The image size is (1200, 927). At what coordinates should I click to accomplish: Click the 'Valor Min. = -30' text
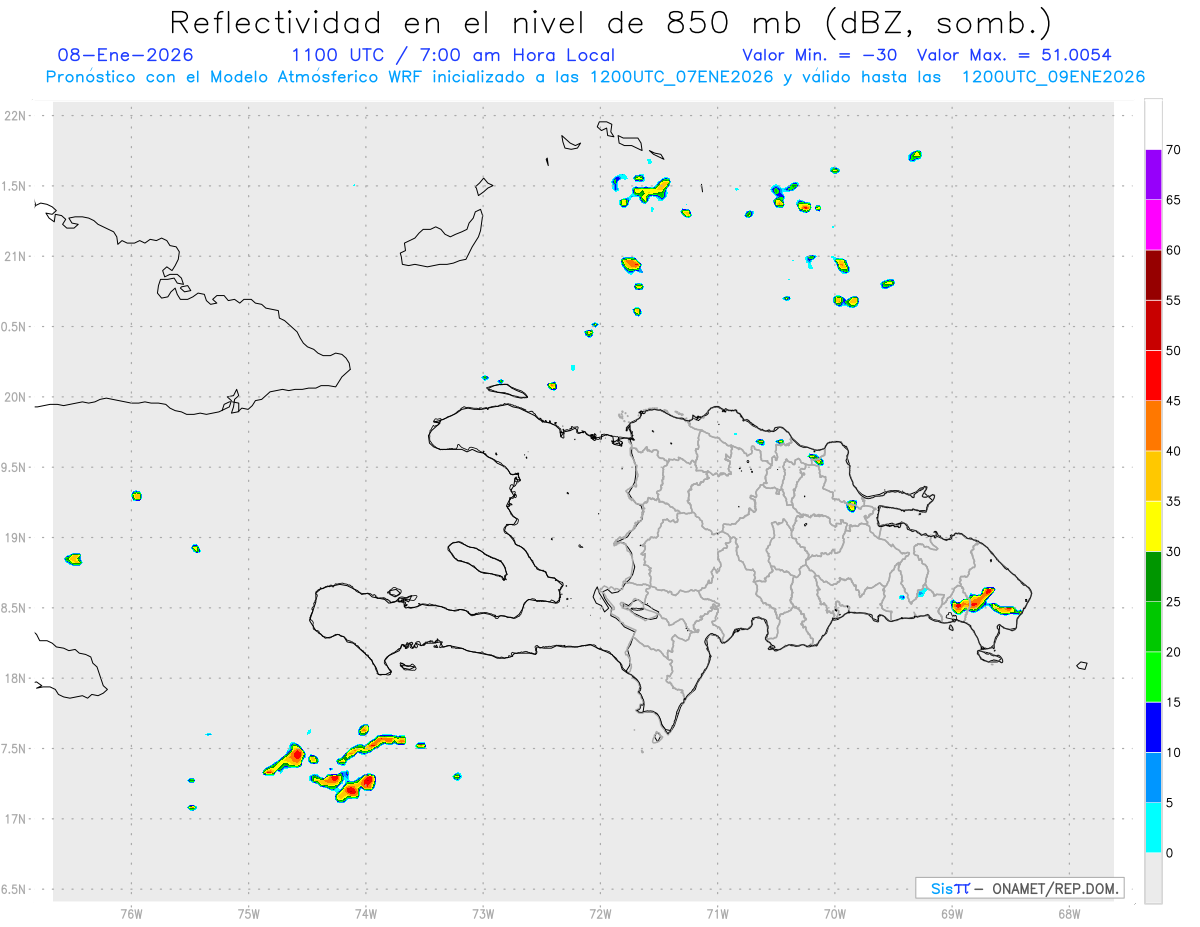click(x=822, y=55)
